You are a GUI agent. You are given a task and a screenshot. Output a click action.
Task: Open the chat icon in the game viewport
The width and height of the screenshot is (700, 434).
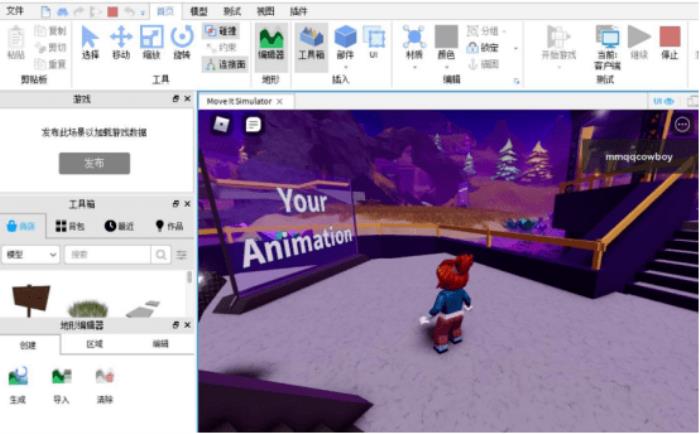pos(253,125)
